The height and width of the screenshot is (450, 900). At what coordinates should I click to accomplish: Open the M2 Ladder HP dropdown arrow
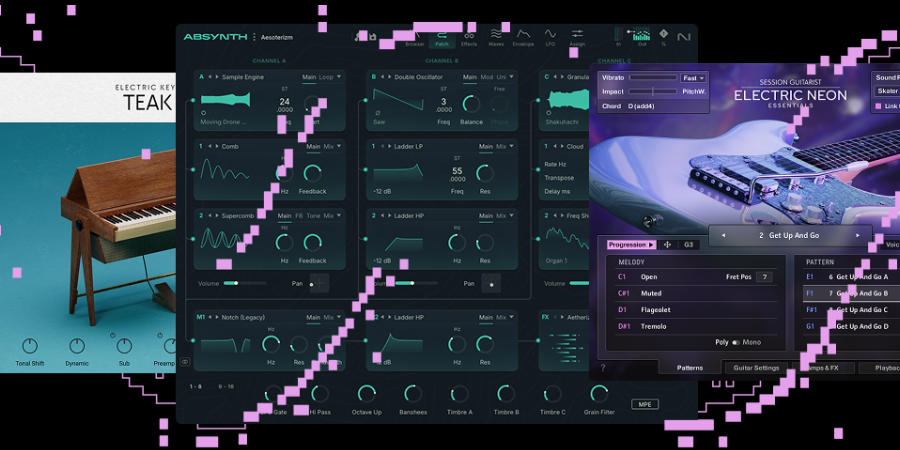click(511, 317)
